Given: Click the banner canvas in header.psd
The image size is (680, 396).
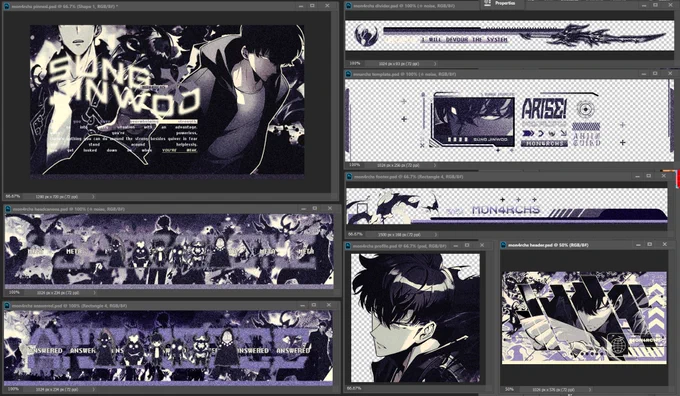Looking at the screenshot, I should point(584,317).
